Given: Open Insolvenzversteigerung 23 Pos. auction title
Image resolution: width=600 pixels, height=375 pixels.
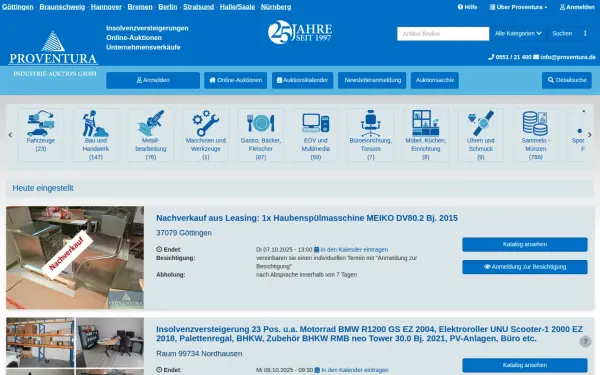Looking at the screenshot, I should point(369,334).
